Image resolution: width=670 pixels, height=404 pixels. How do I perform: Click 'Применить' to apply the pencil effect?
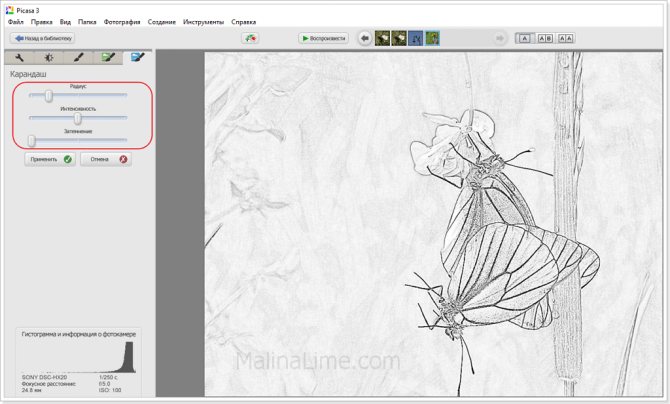pyautogui.click(x=50, y=159)
